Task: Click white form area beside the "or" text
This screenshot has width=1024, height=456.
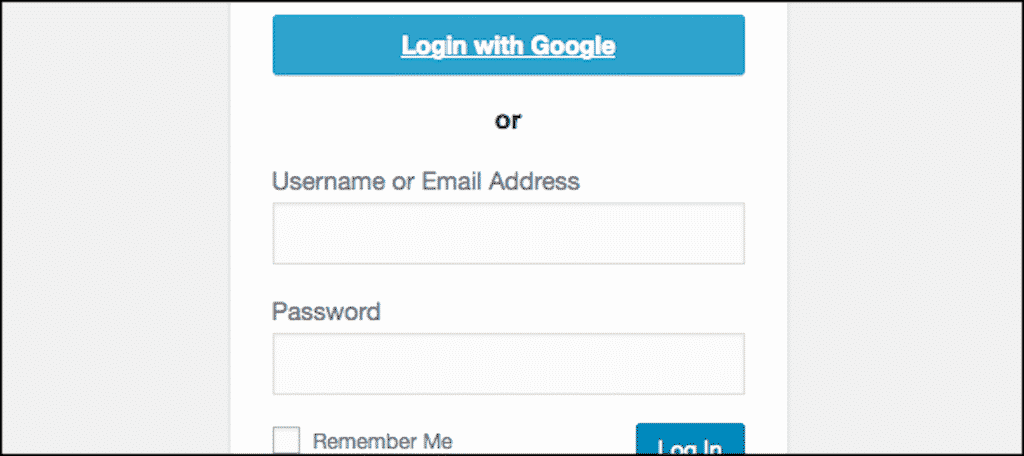Action: 650,121
